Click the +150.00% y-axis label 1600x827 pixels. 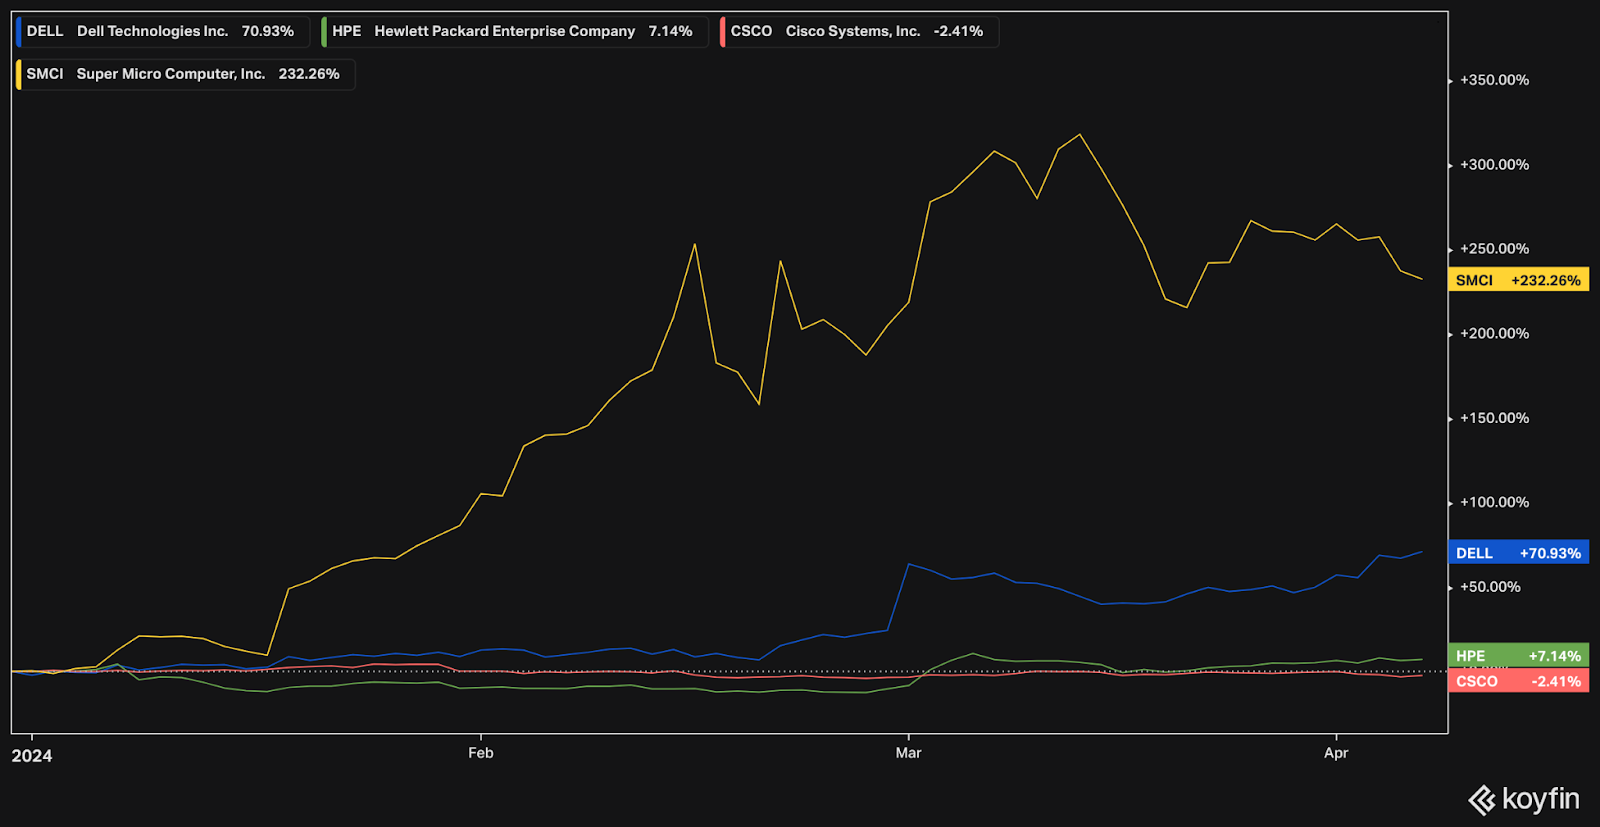pyautogui.click(x=1494, y=418)
